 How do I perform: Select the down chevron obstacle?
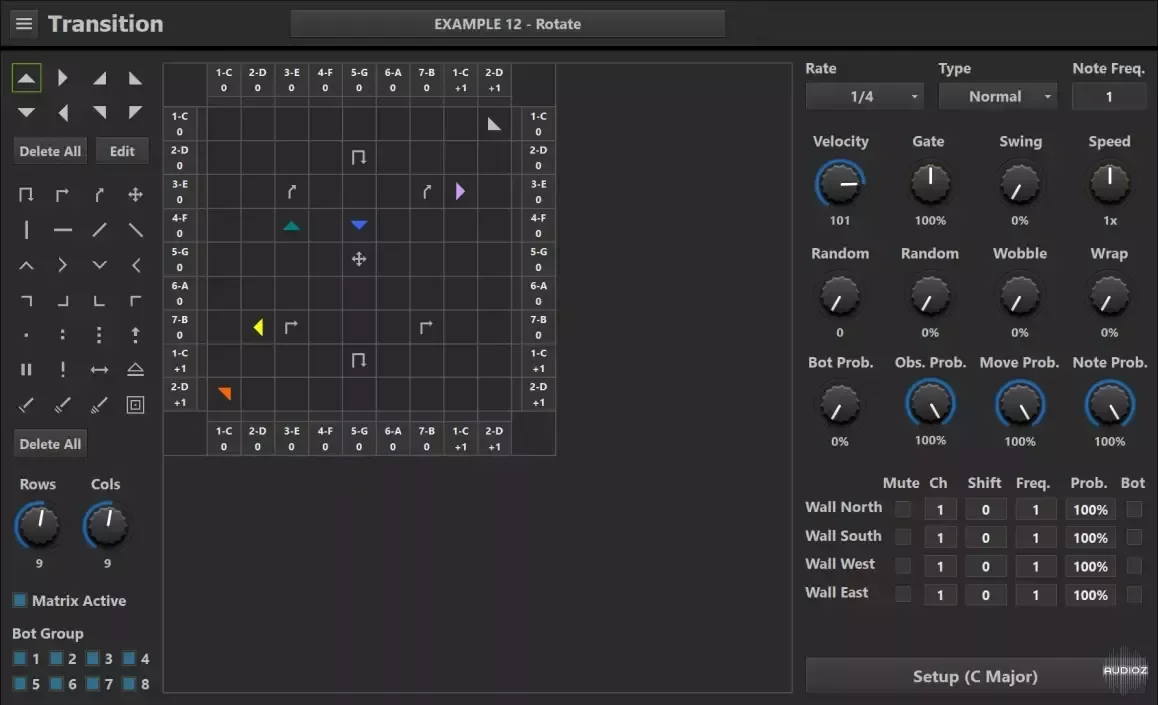click(x=99, y=265)
